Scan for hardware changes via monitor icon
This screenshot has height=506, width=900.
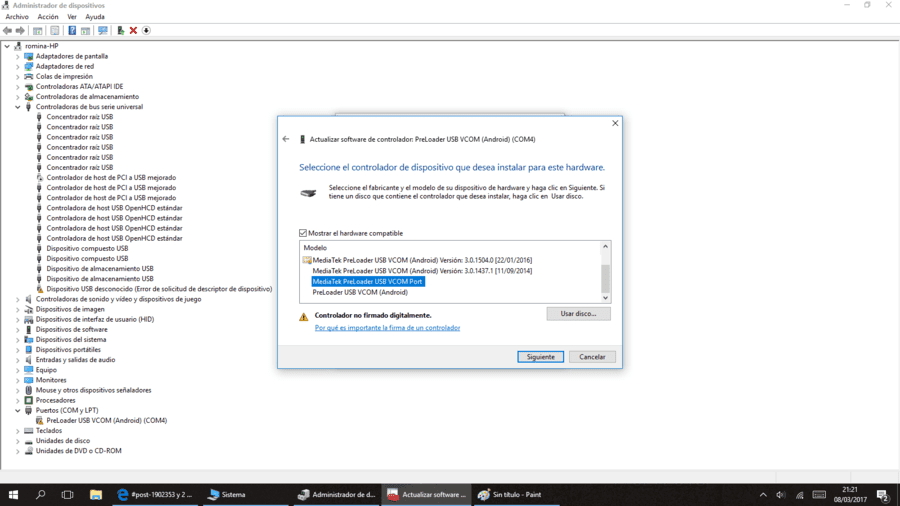coord(103,30)
